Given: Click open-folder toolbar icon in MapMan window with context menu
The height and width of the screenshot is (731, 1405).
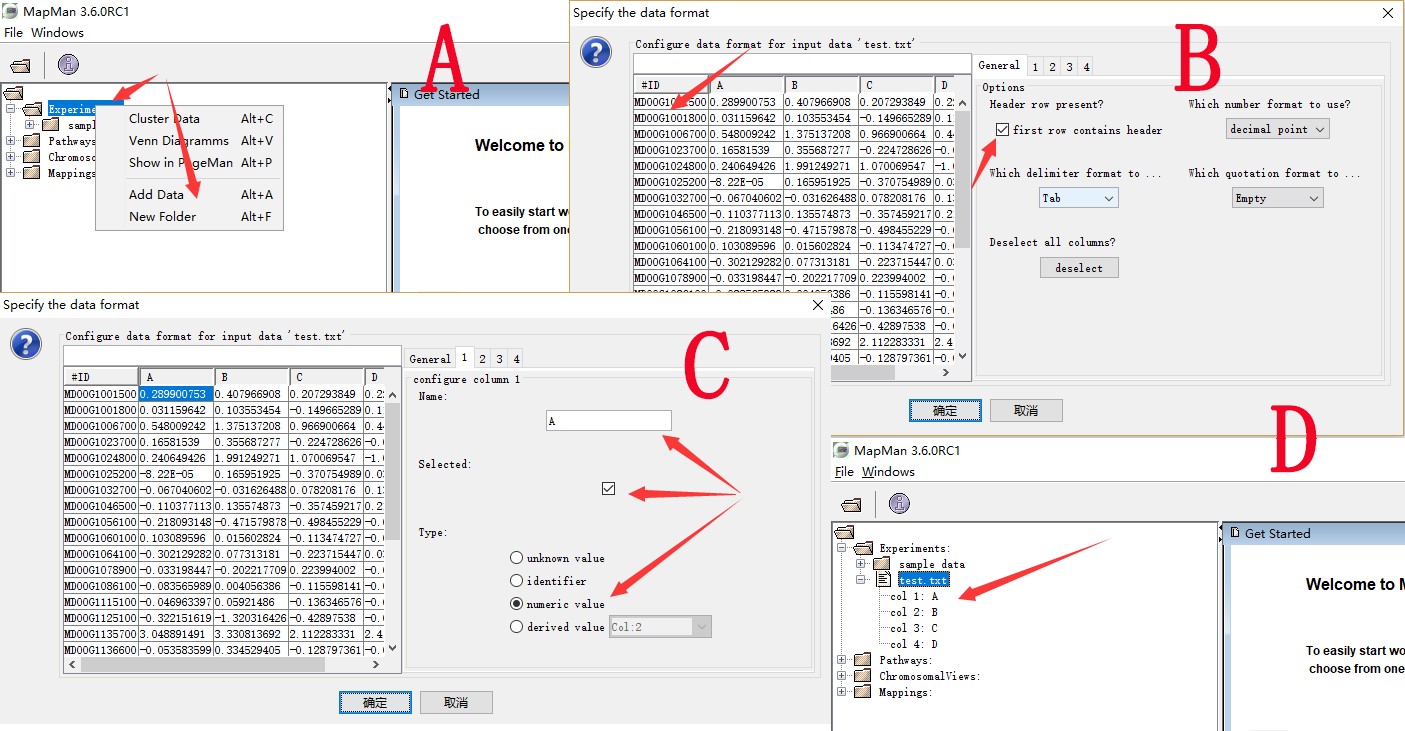Looking at the screenshot, I should (x=20, y=66).
